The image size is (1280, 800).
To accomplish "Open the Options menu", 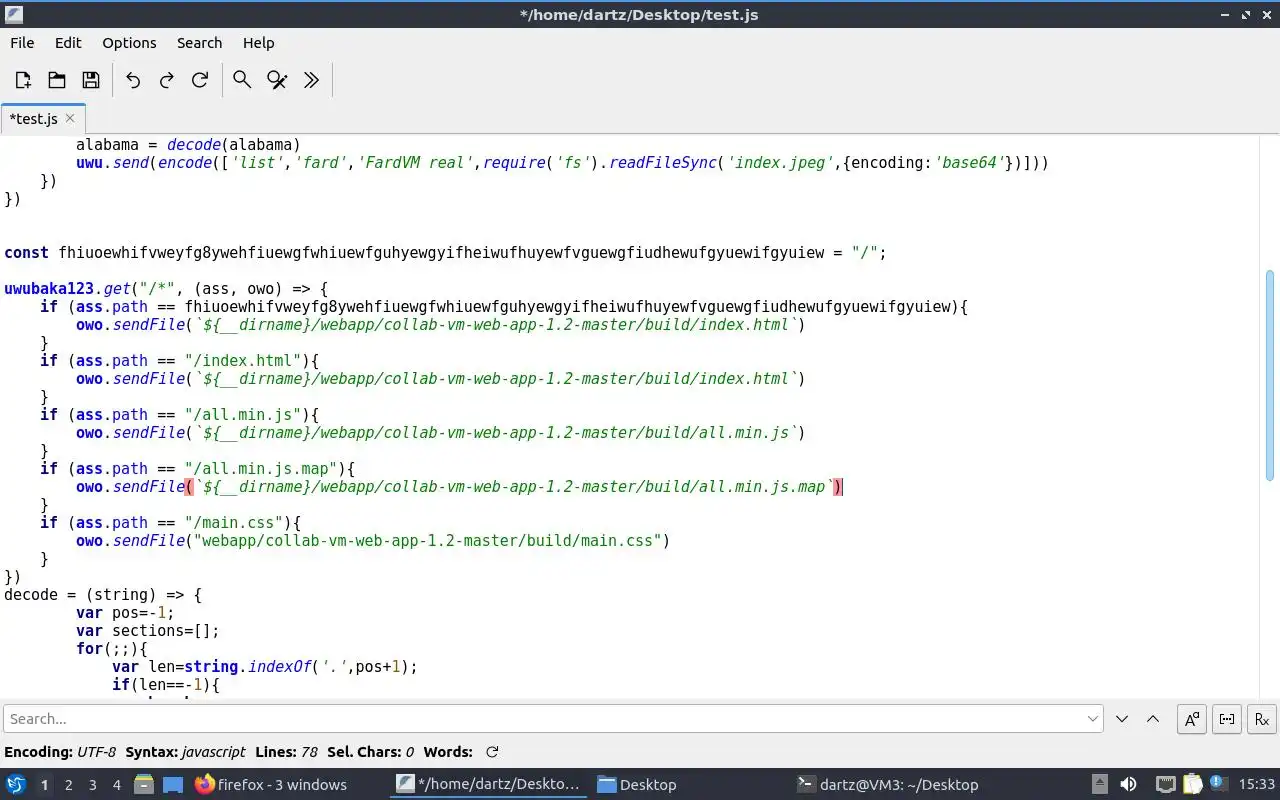I will tap(129, 43).
